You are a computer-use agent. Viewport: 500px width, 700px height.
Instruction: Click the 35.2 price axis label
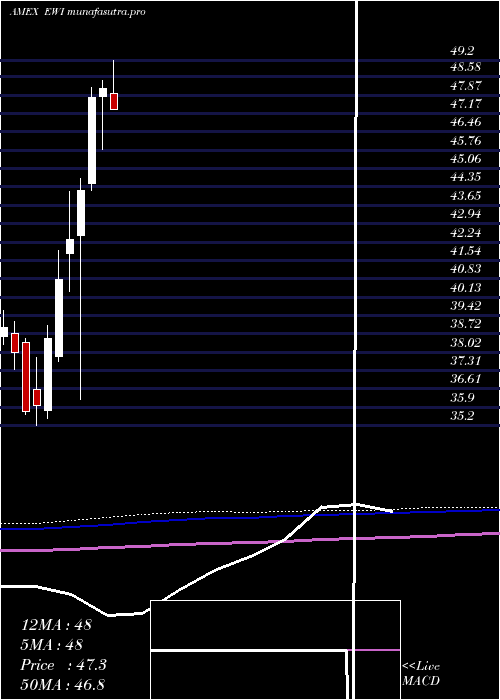462,416
